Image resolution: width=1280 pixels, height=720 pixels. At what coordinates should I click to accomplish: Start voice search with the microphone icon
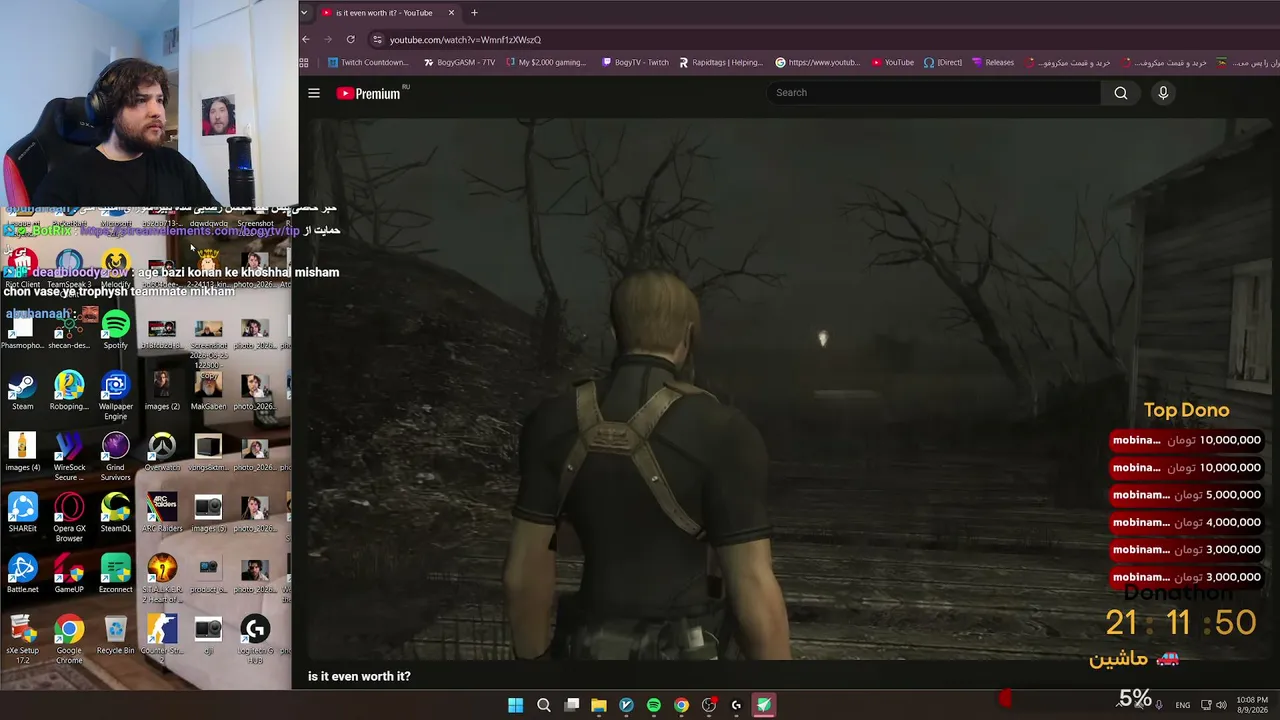pyautogui.click(x=1163, y=93)
